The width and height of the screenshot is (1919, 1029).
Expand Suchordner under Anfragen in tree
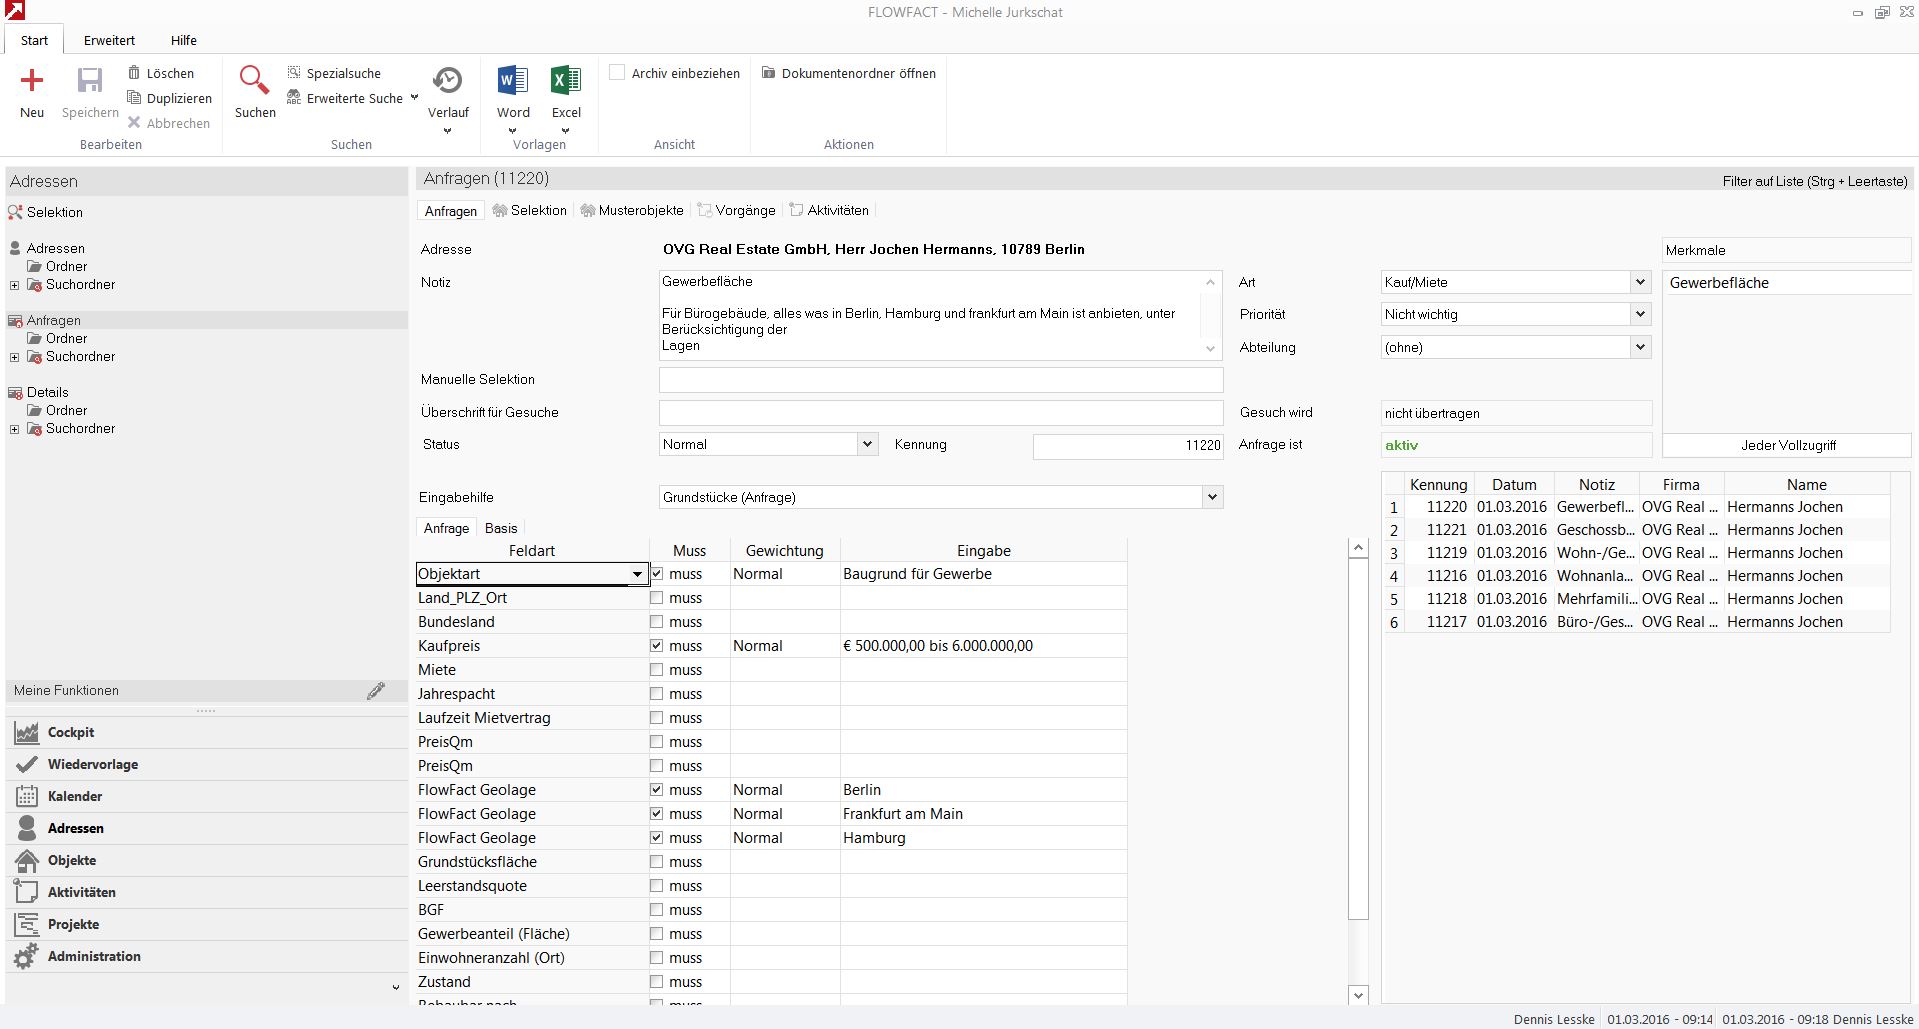15,357
